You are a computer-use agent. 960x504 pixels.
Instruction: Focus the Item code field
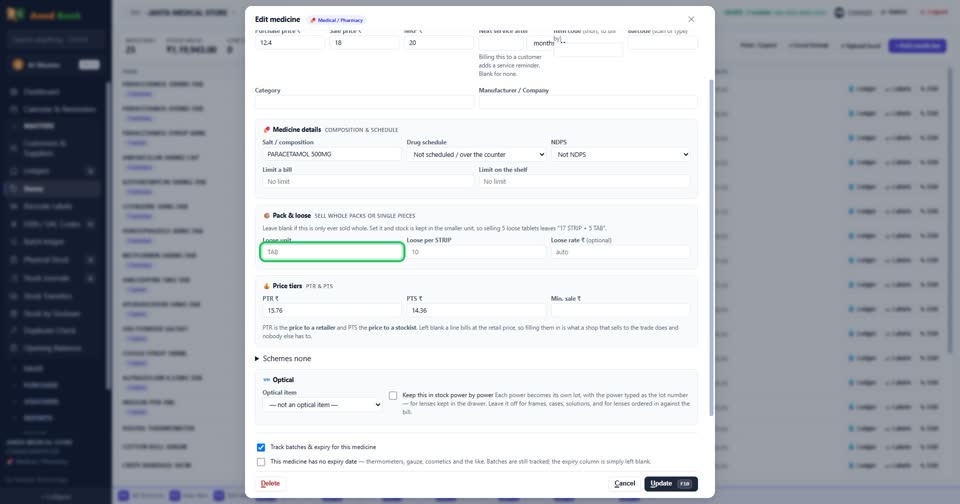[x=588, y=50]
